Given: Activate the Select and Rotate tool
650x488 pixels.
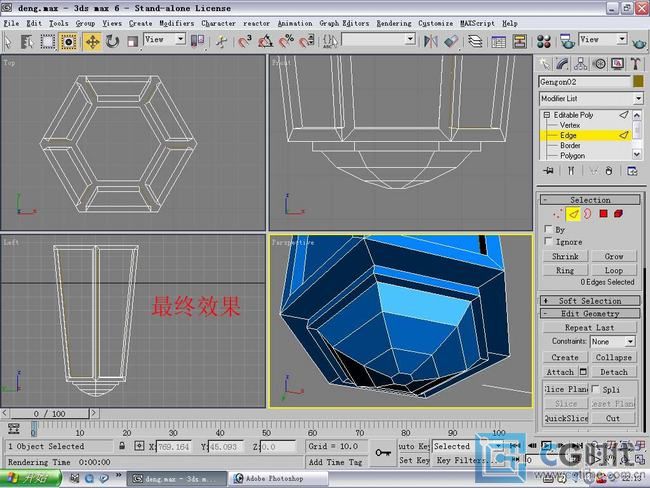Looking at the screenshot, I should (112, 42).
